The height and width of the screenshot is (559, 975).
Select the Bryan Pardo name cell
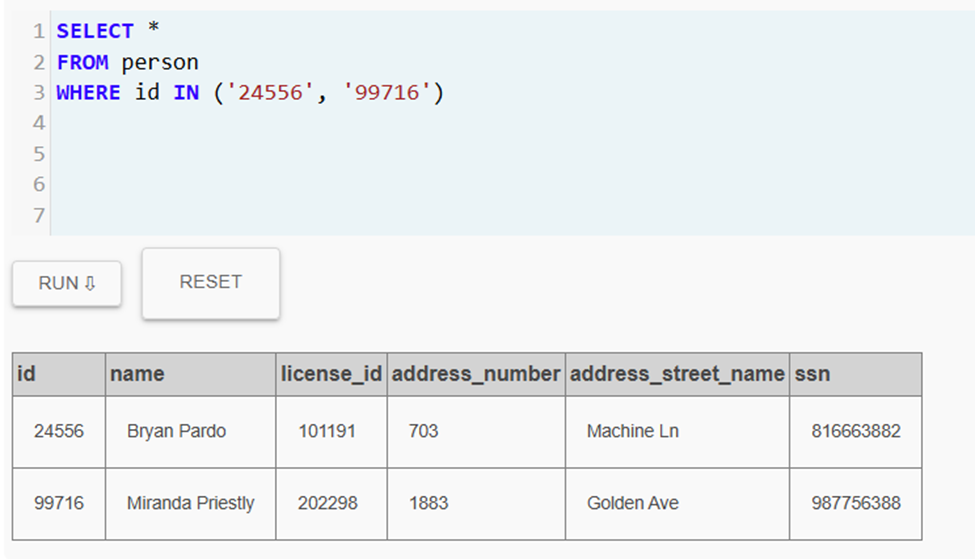click(x=191, y=432)
